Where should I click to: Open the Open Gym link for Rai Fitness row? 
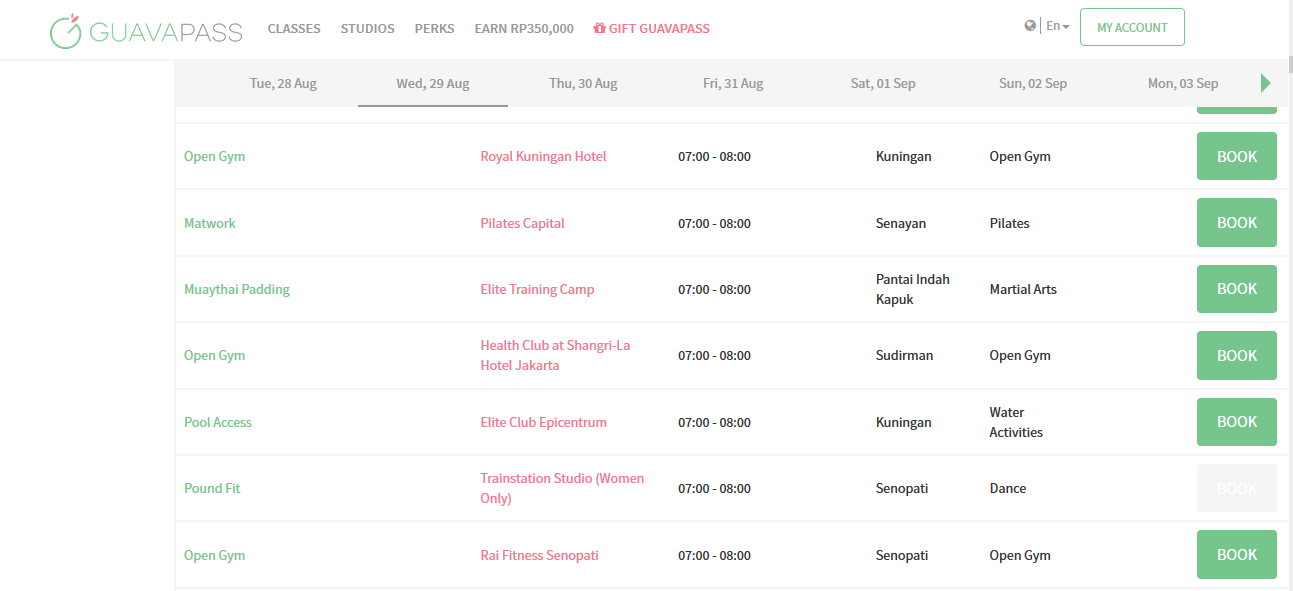[214, 555]
